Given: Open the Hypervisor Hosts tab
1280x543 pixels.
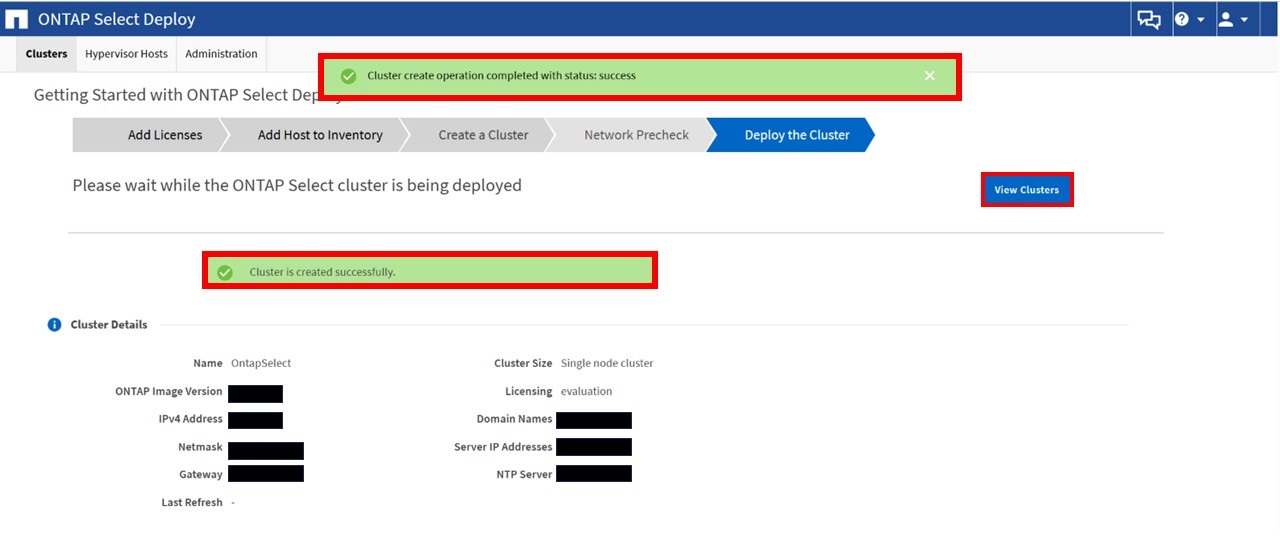Looking at the screenshot, I should 126,54.
